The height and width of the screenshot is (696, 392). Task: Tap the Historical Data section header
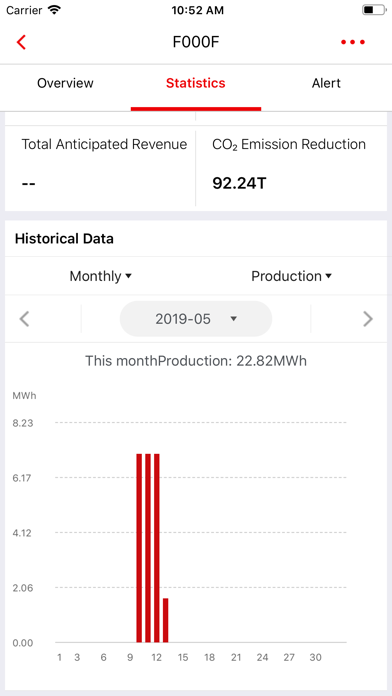(x=64, y=239)
